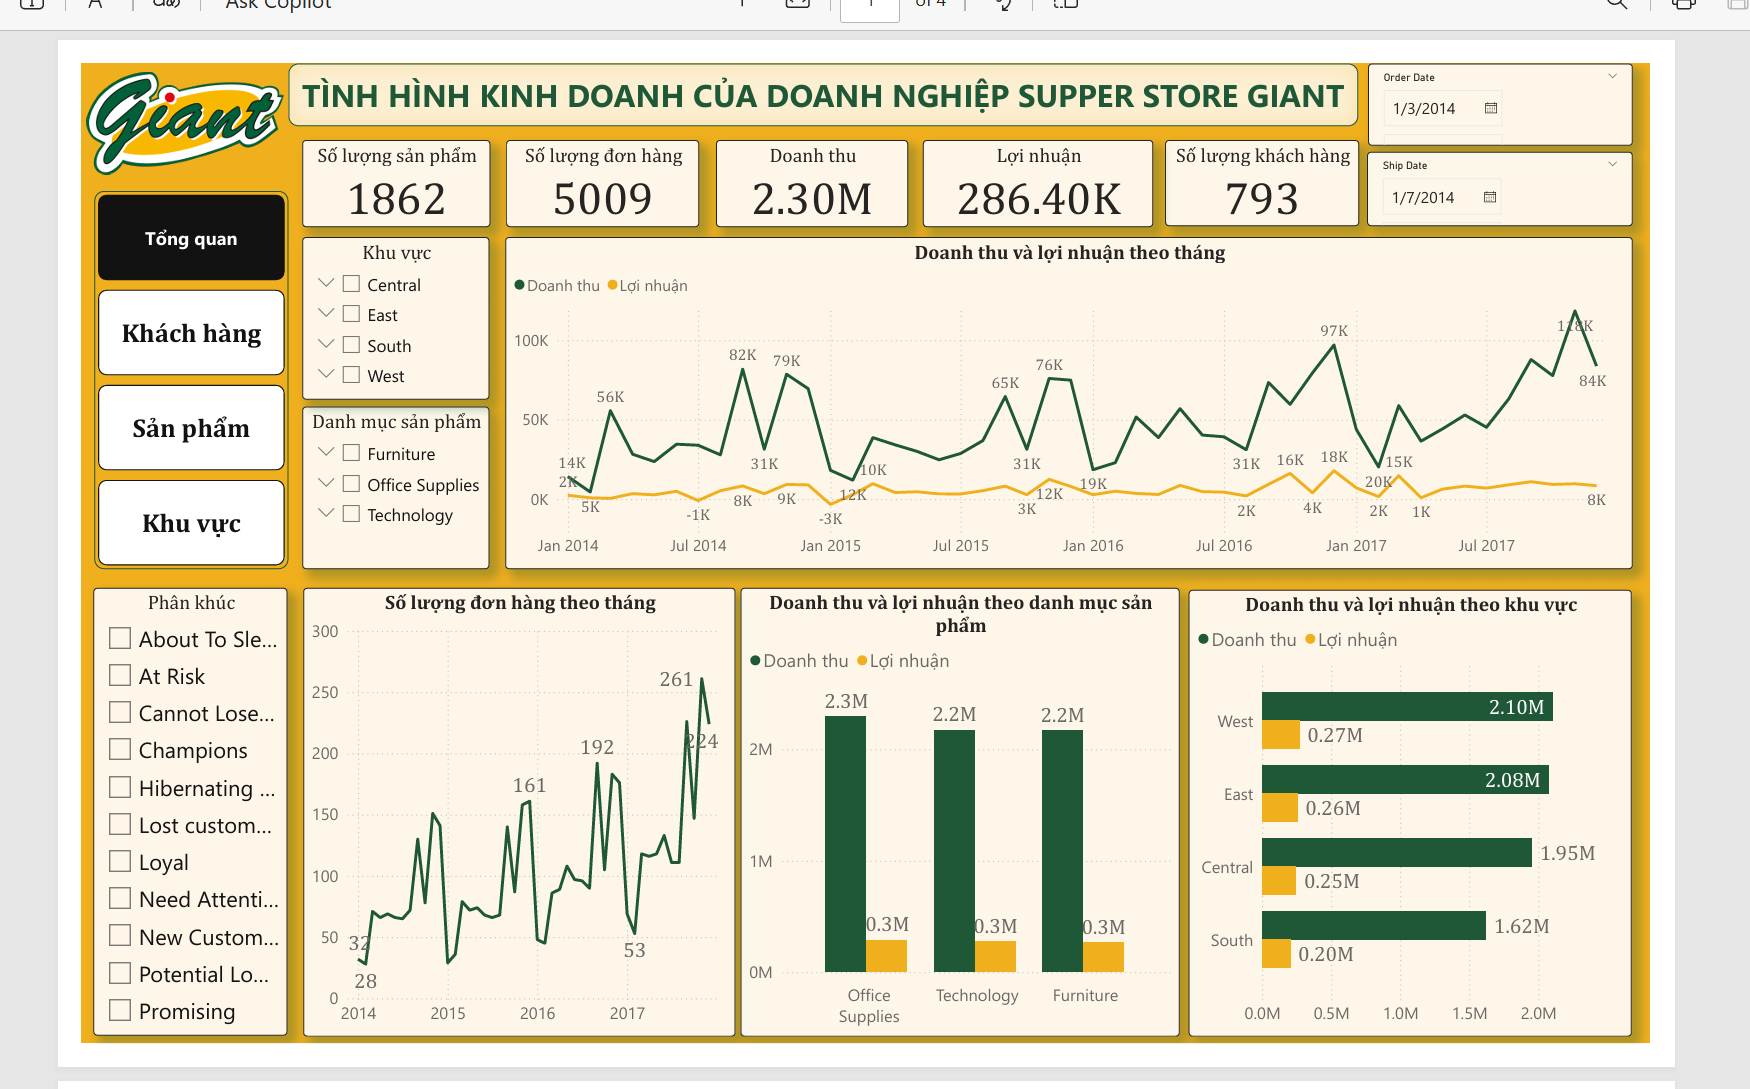
Task: Switch to the Khu vực page
Action: tap(191, 523)
